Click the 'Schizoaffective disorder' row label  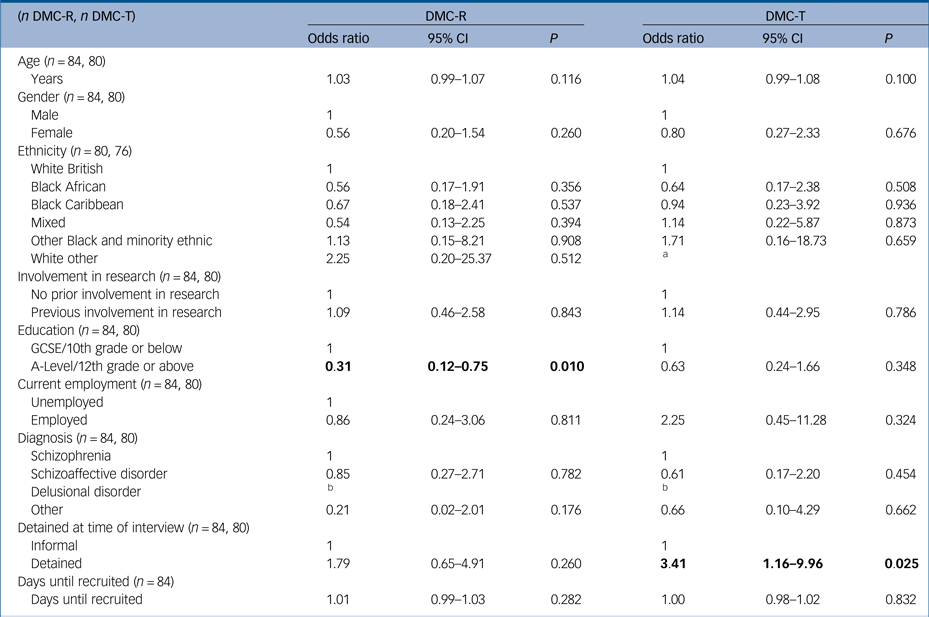[99, 474]
